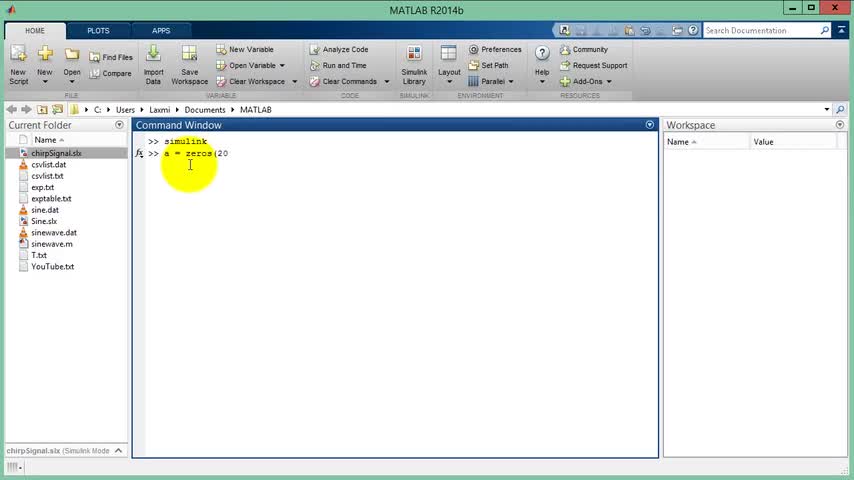Viewport: 854px width, 480px height.
Task: Create a New Variable
Action: [245, 50]
